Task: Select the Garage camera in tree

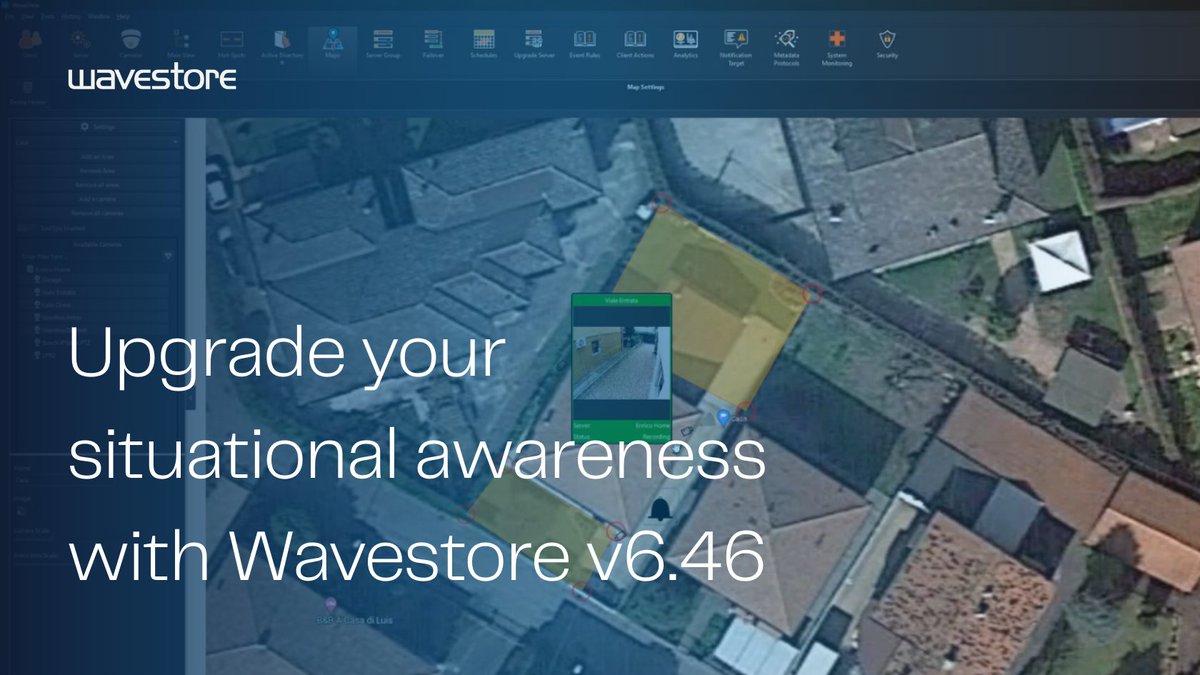Action: [50, 281]
